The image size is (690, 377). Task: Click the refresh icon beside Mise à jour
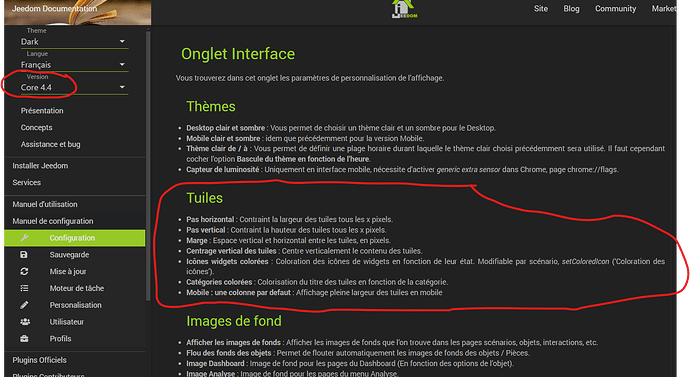pos(24,271)
